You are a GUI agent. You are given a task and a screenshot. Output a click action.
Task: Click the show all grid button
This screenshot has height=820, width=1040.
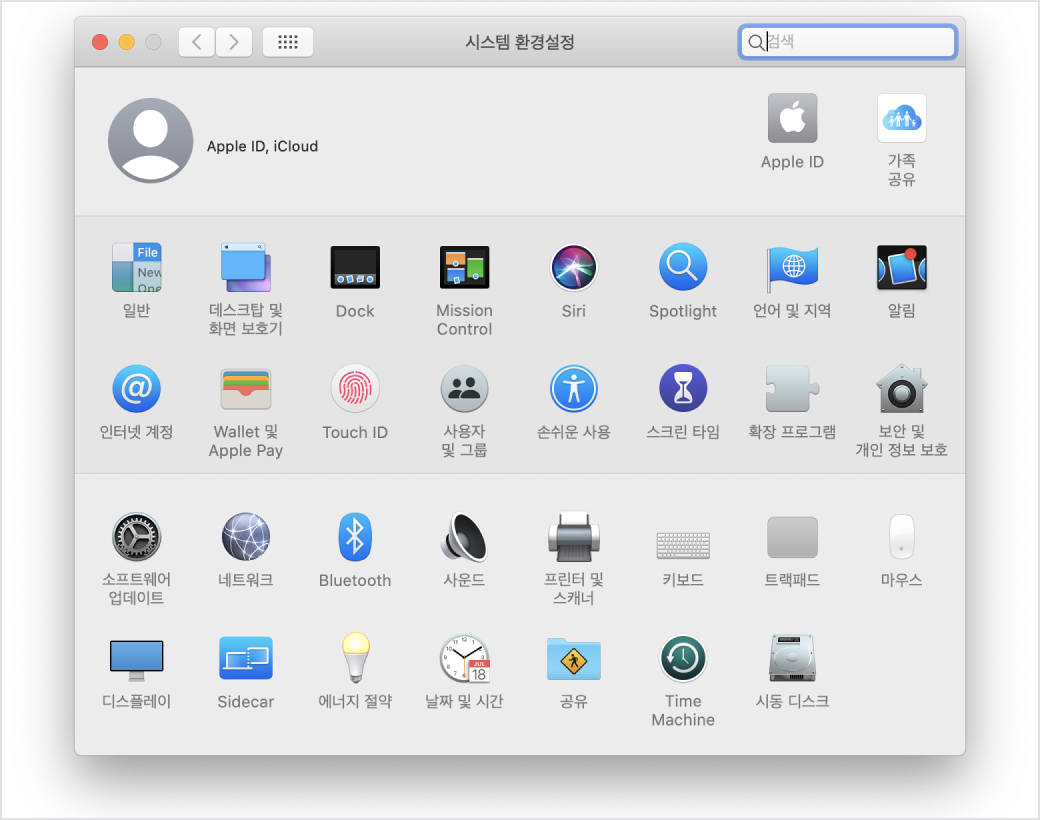click(x=288, y=42)
